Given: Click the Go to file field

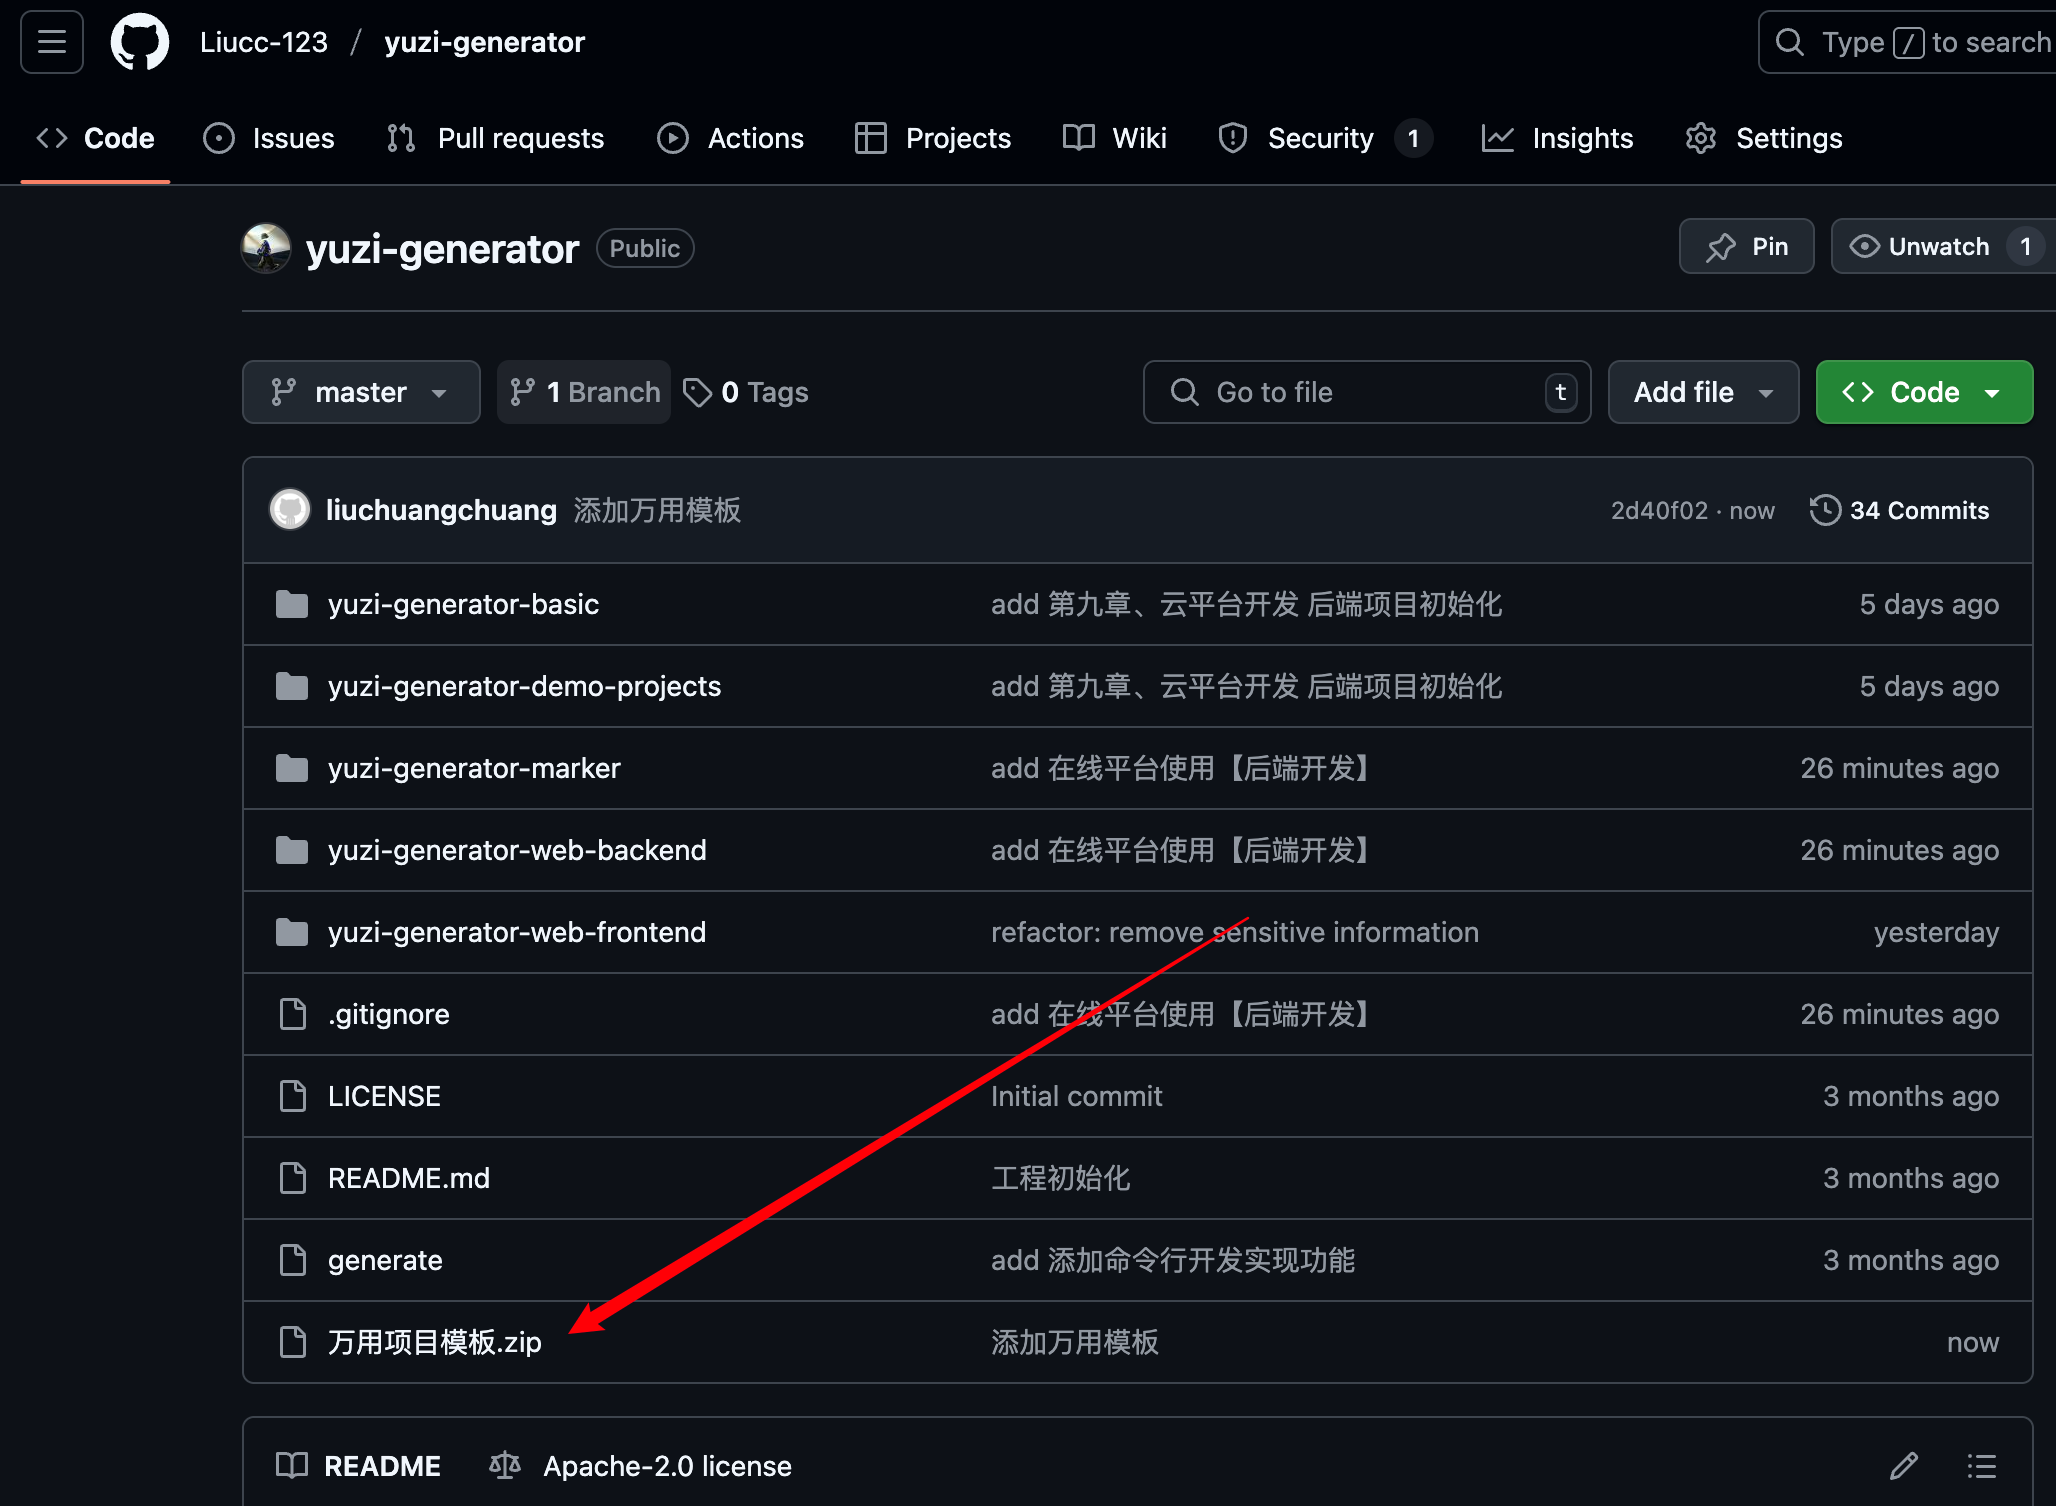Looking at the screenshot, I should click(x=1365, y=392).
